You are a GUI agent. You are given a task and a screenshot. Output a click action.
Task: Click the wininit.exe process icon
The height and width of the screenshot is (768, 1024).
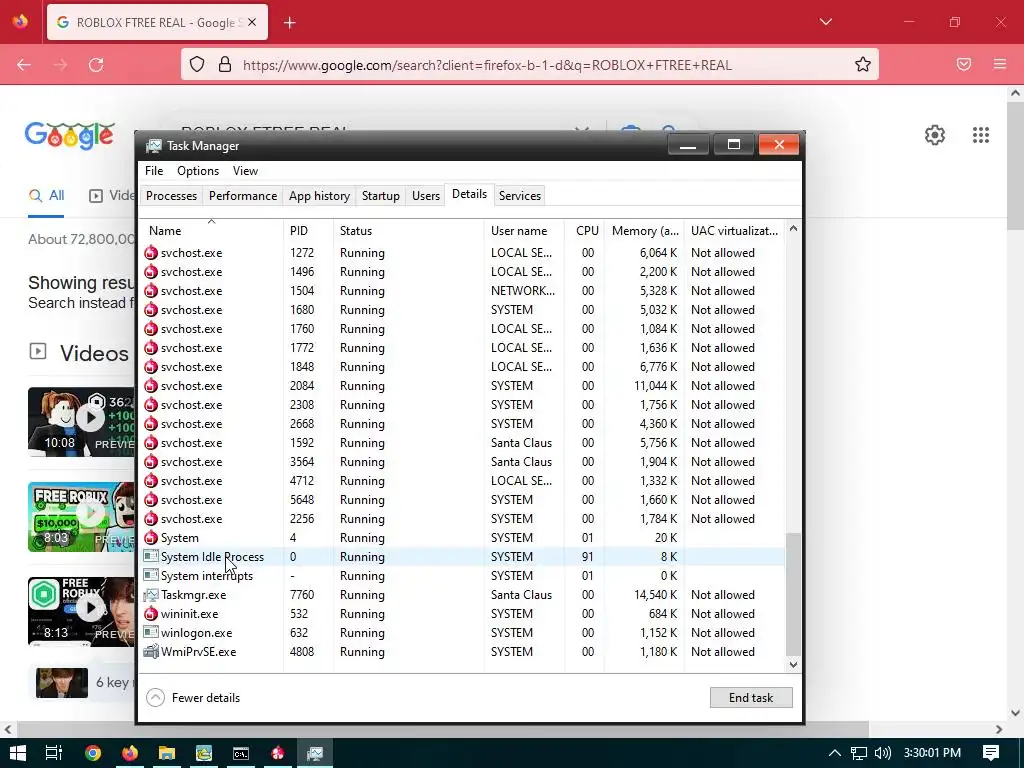click(151, 614)
